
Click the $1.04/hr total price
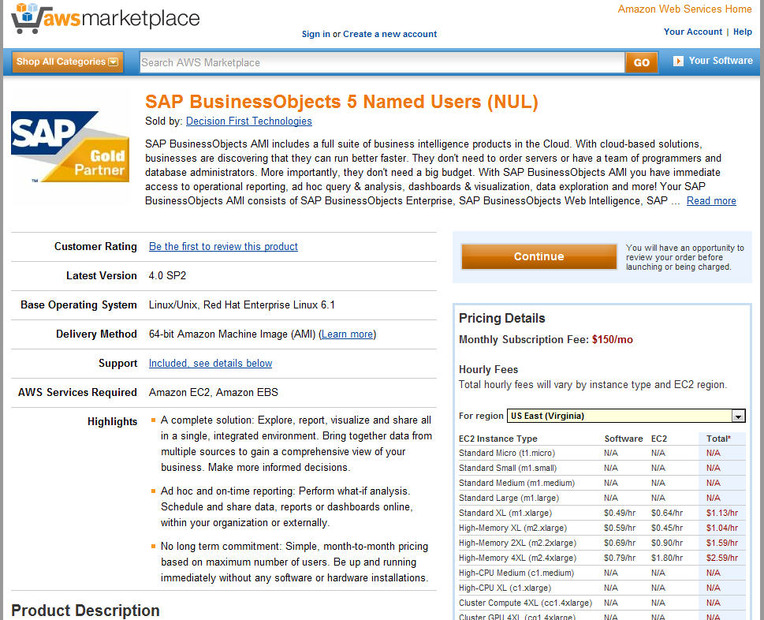[x=722, y=528]
